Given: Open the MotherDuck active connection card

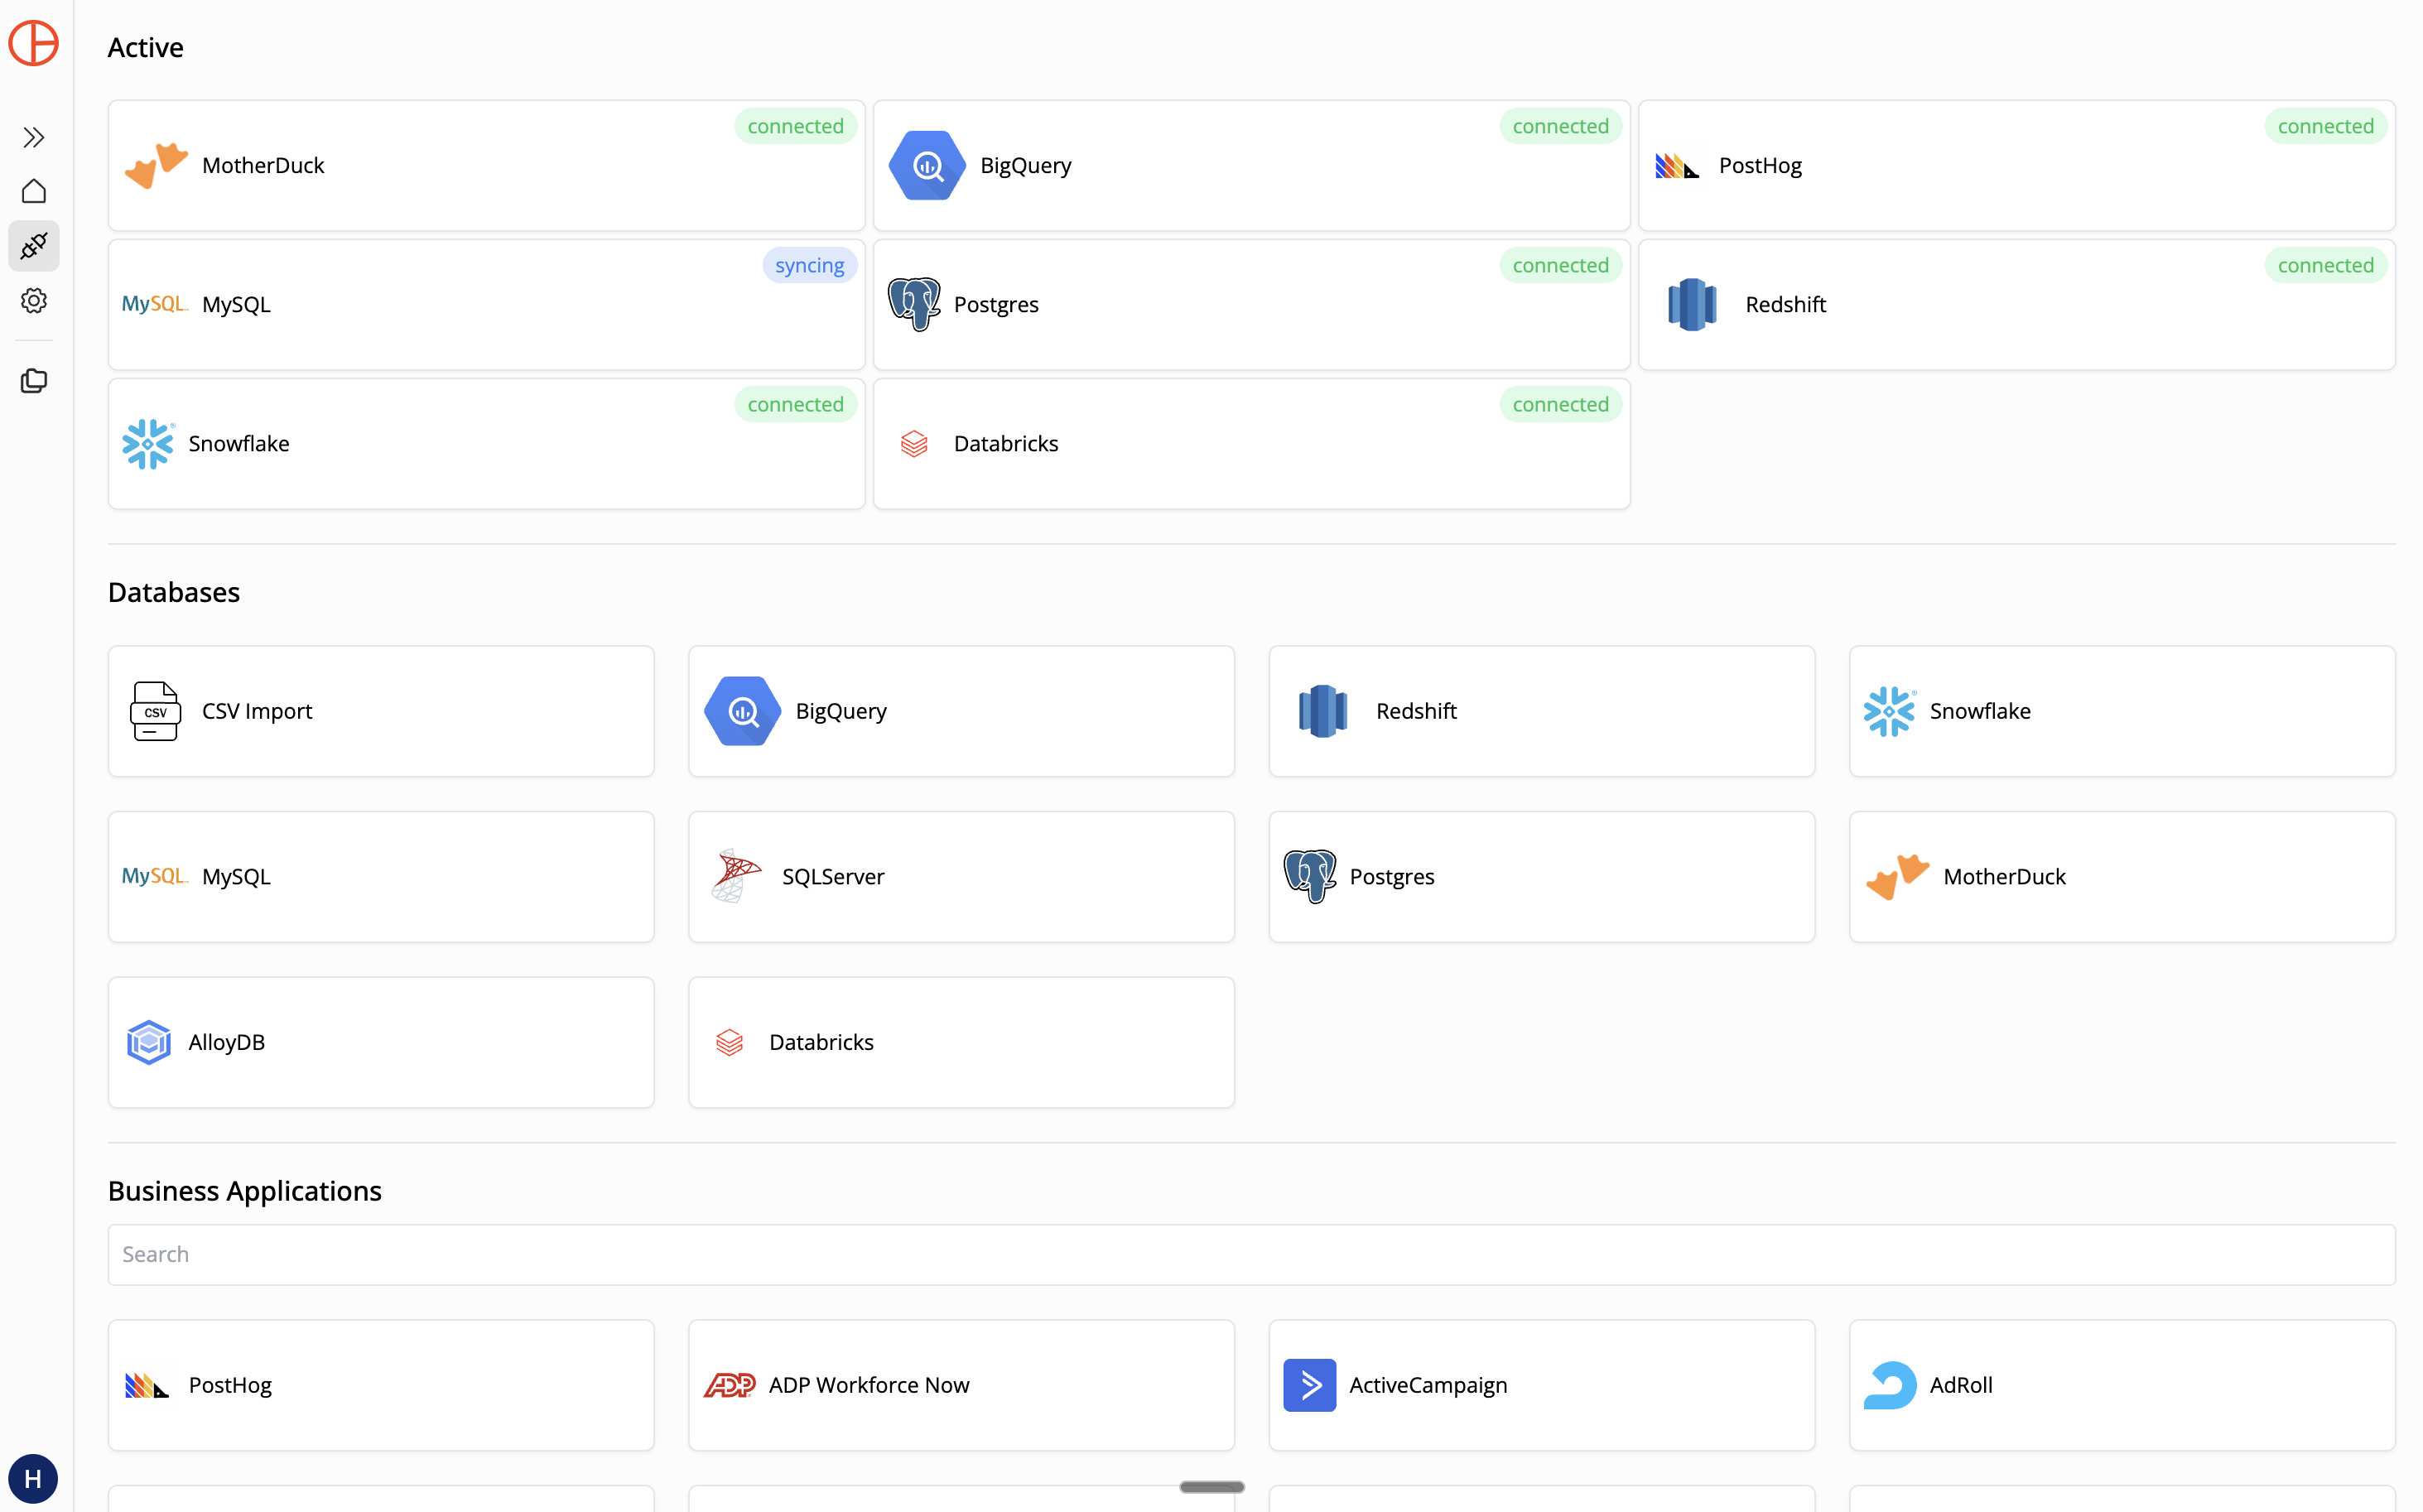Looking at the screenshot, I should (485, 165).
